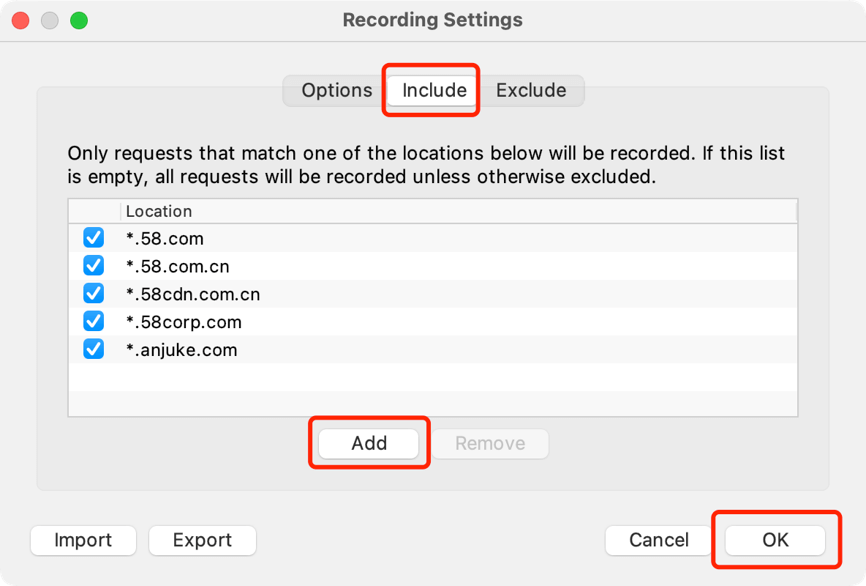866x586 pixels.
Task: Click the Remove button
Action: coord(490,443)
